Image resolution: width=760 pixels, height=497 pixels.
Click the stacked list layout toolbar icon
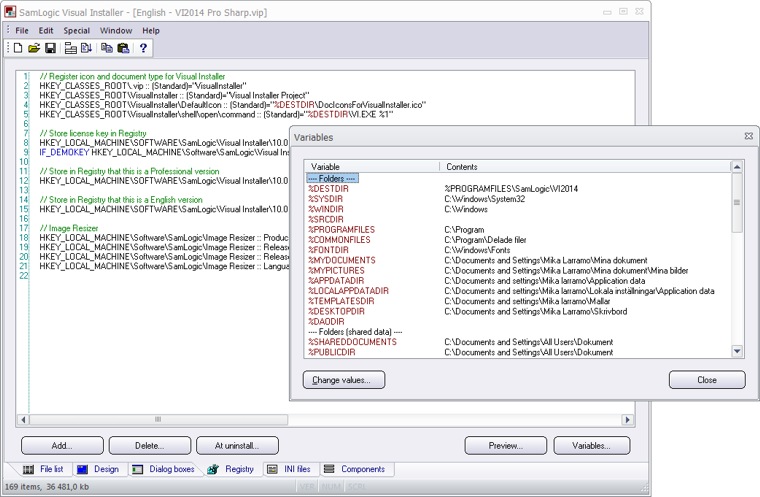pyautogui.click(x=71, y=48)
